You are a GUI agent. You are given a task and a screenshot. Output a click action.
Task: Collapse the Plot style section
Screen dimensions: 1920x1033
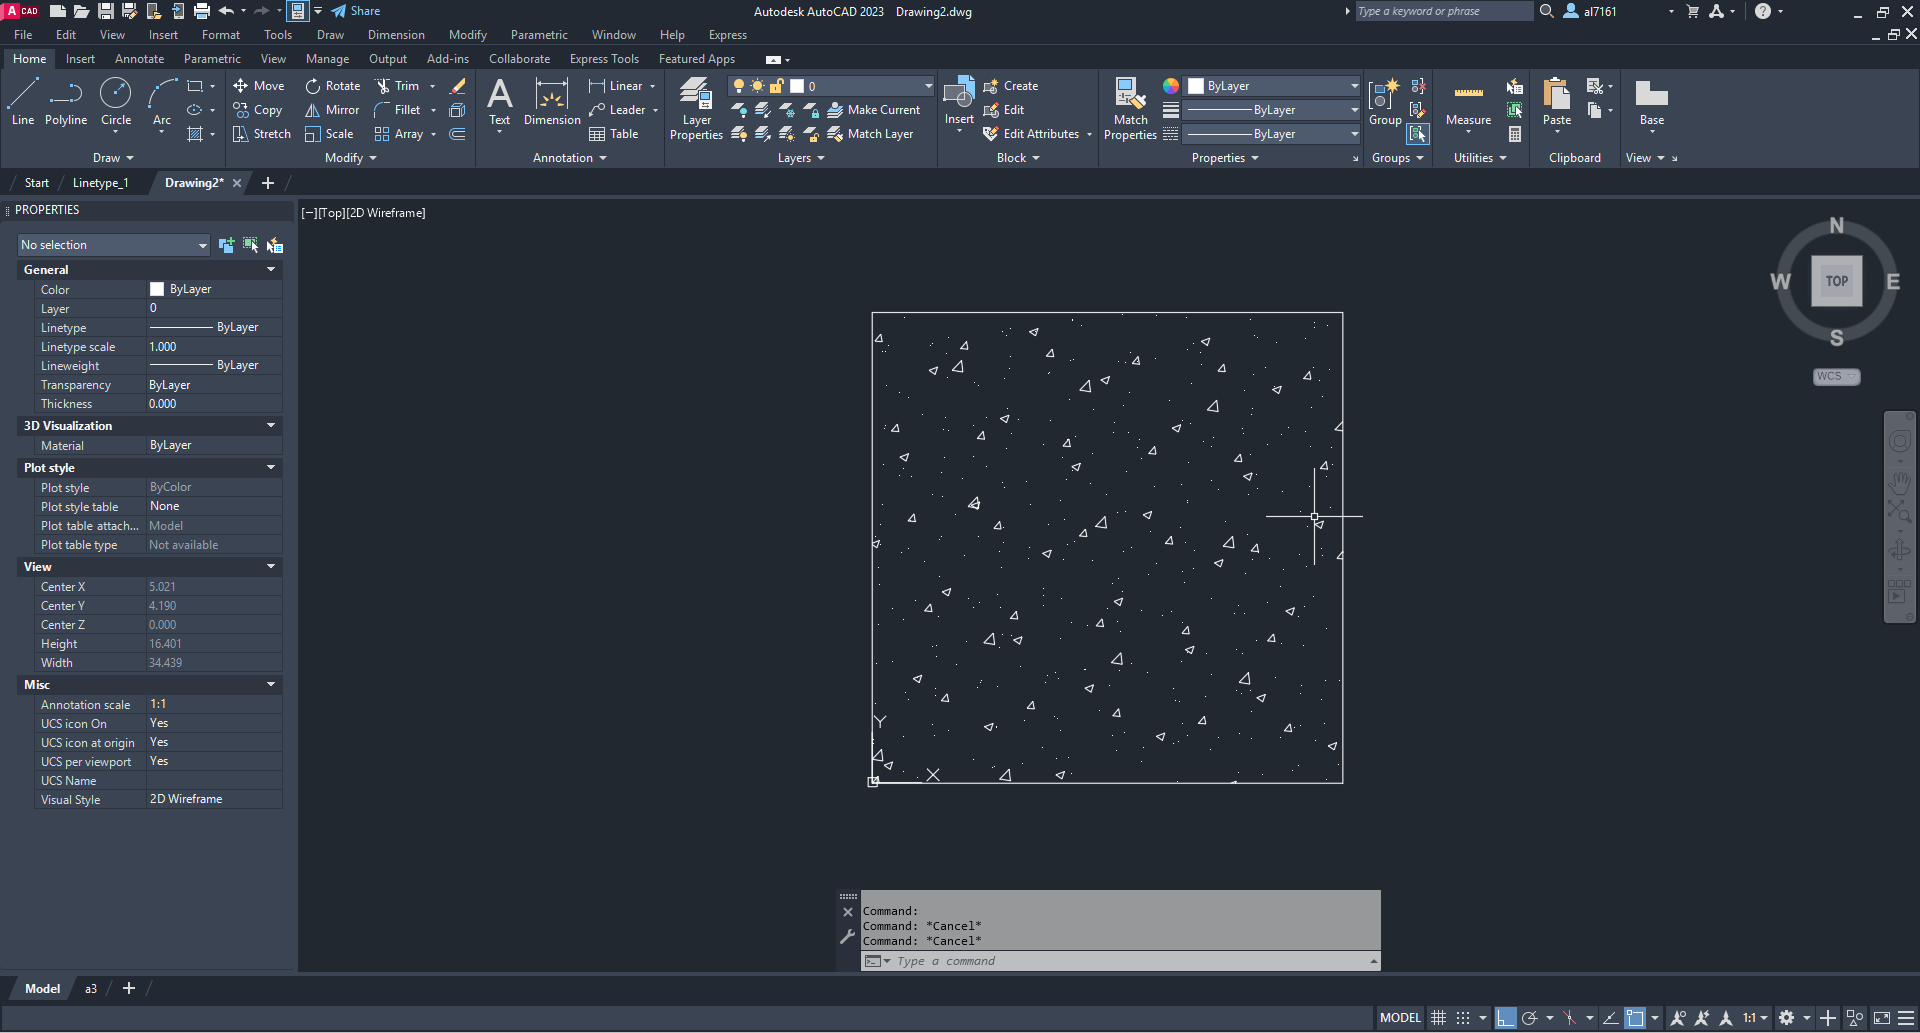point(271,468)
